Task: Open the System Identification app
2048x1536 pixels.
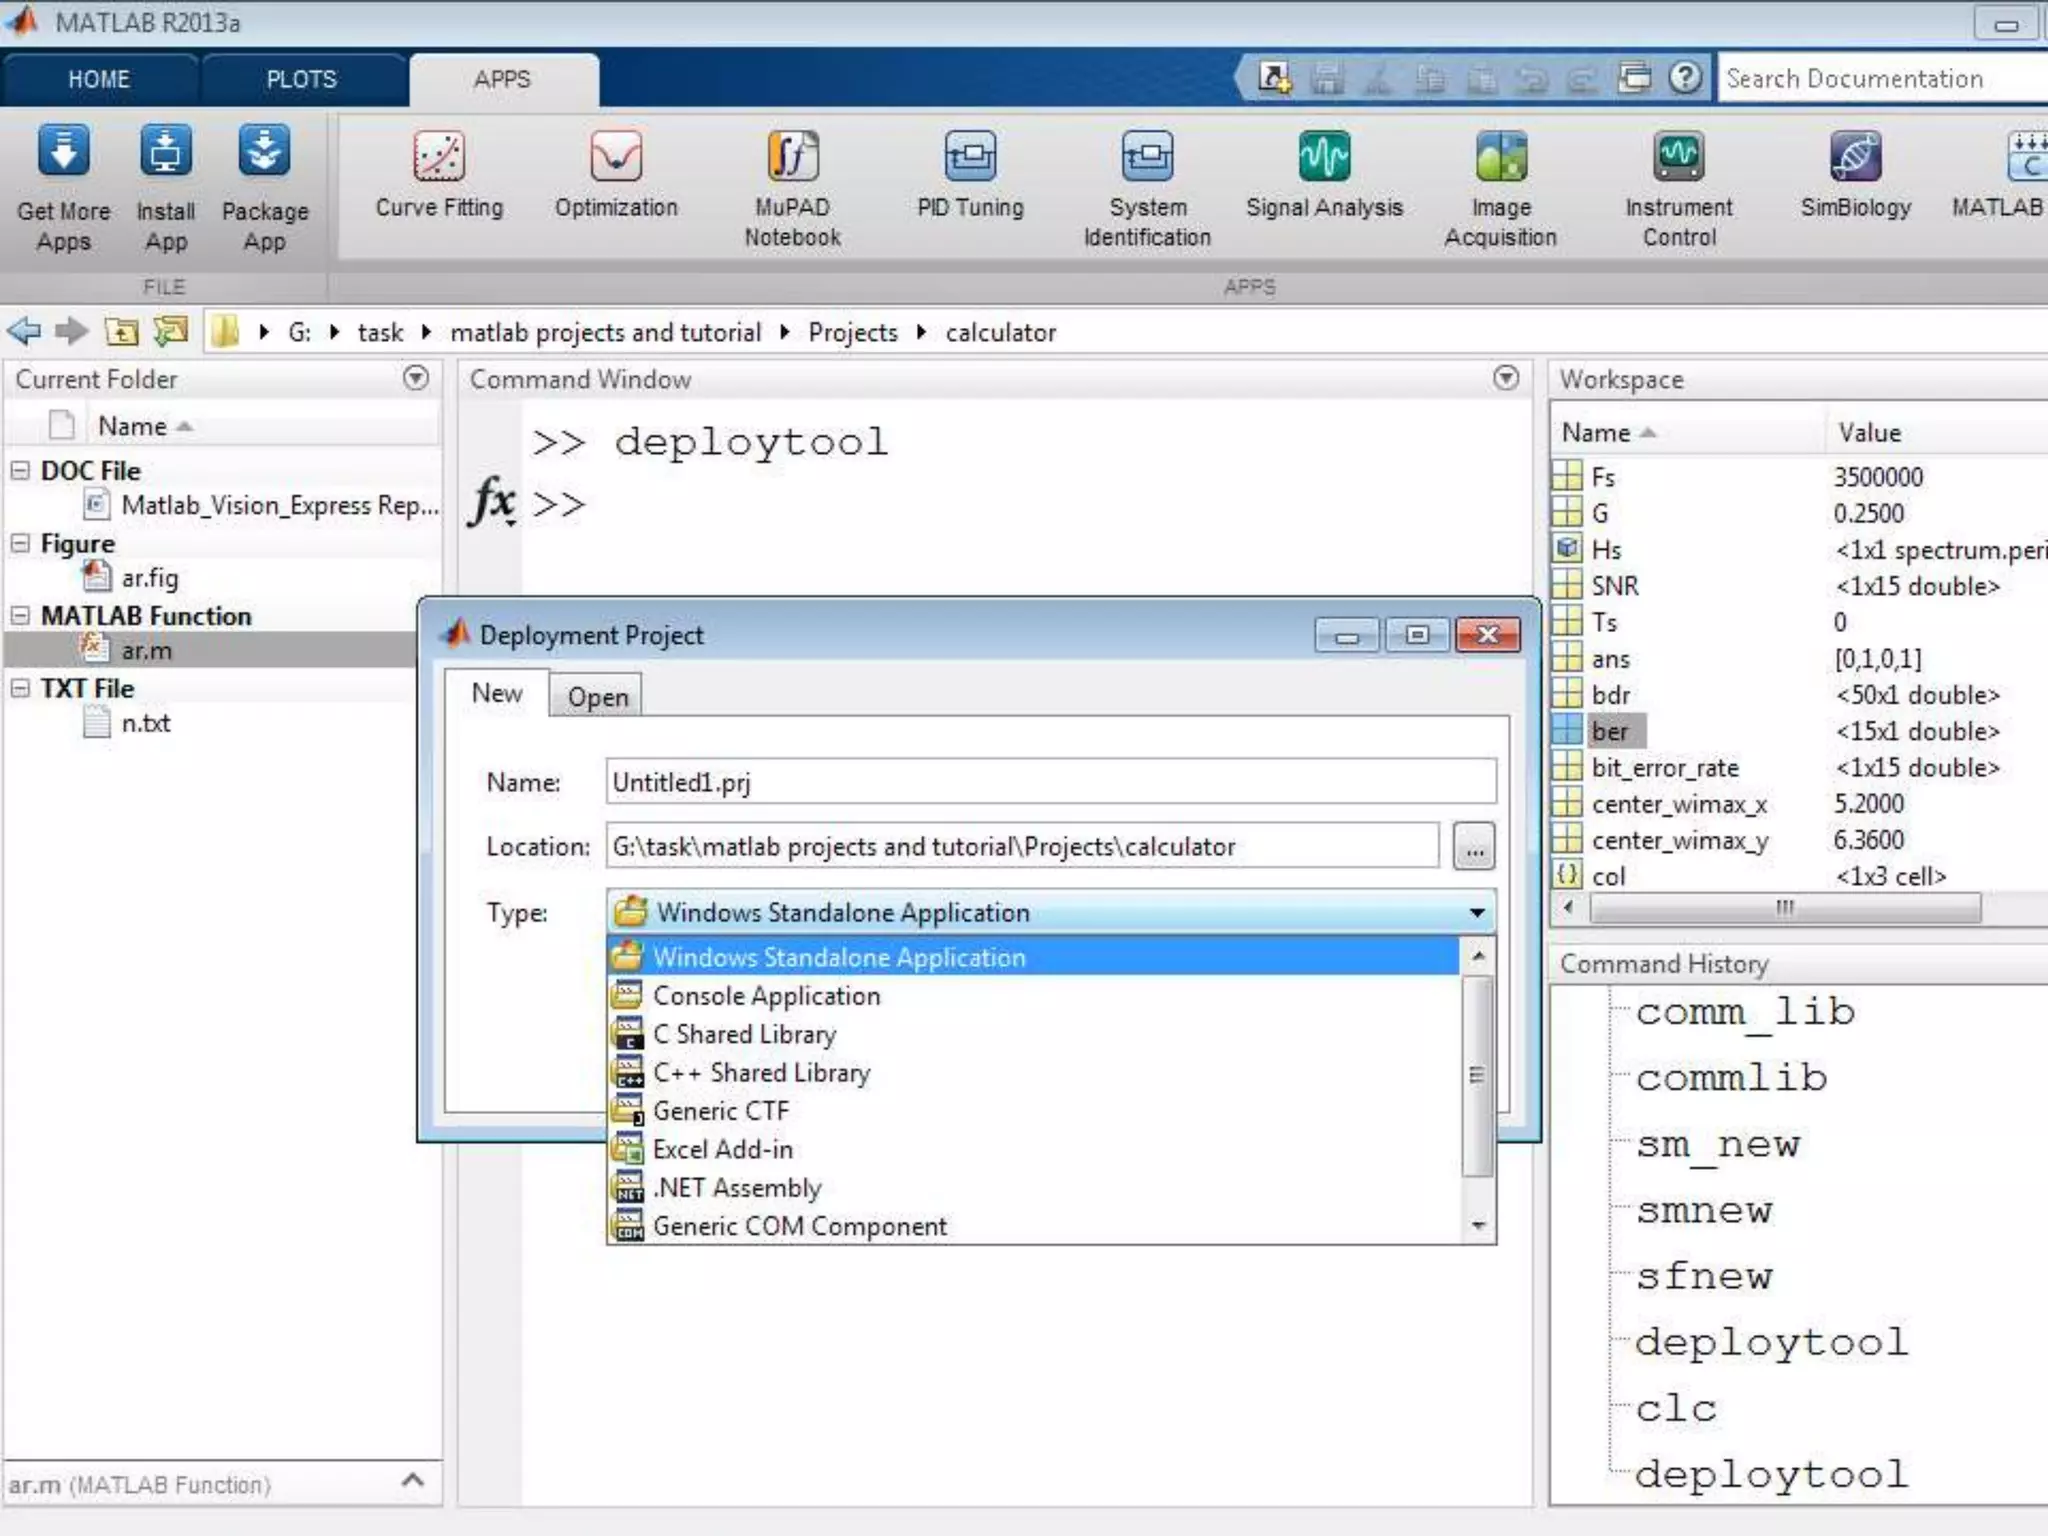Action: (x=1147, y=188)
